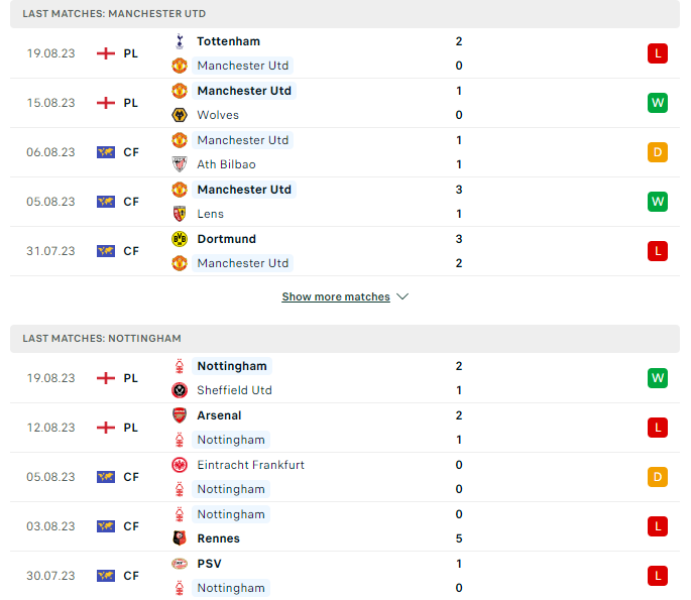691x600 pixels.
Task: Open the Manchester Utd vs Lens match row
Action: click(x=340, y=202)
